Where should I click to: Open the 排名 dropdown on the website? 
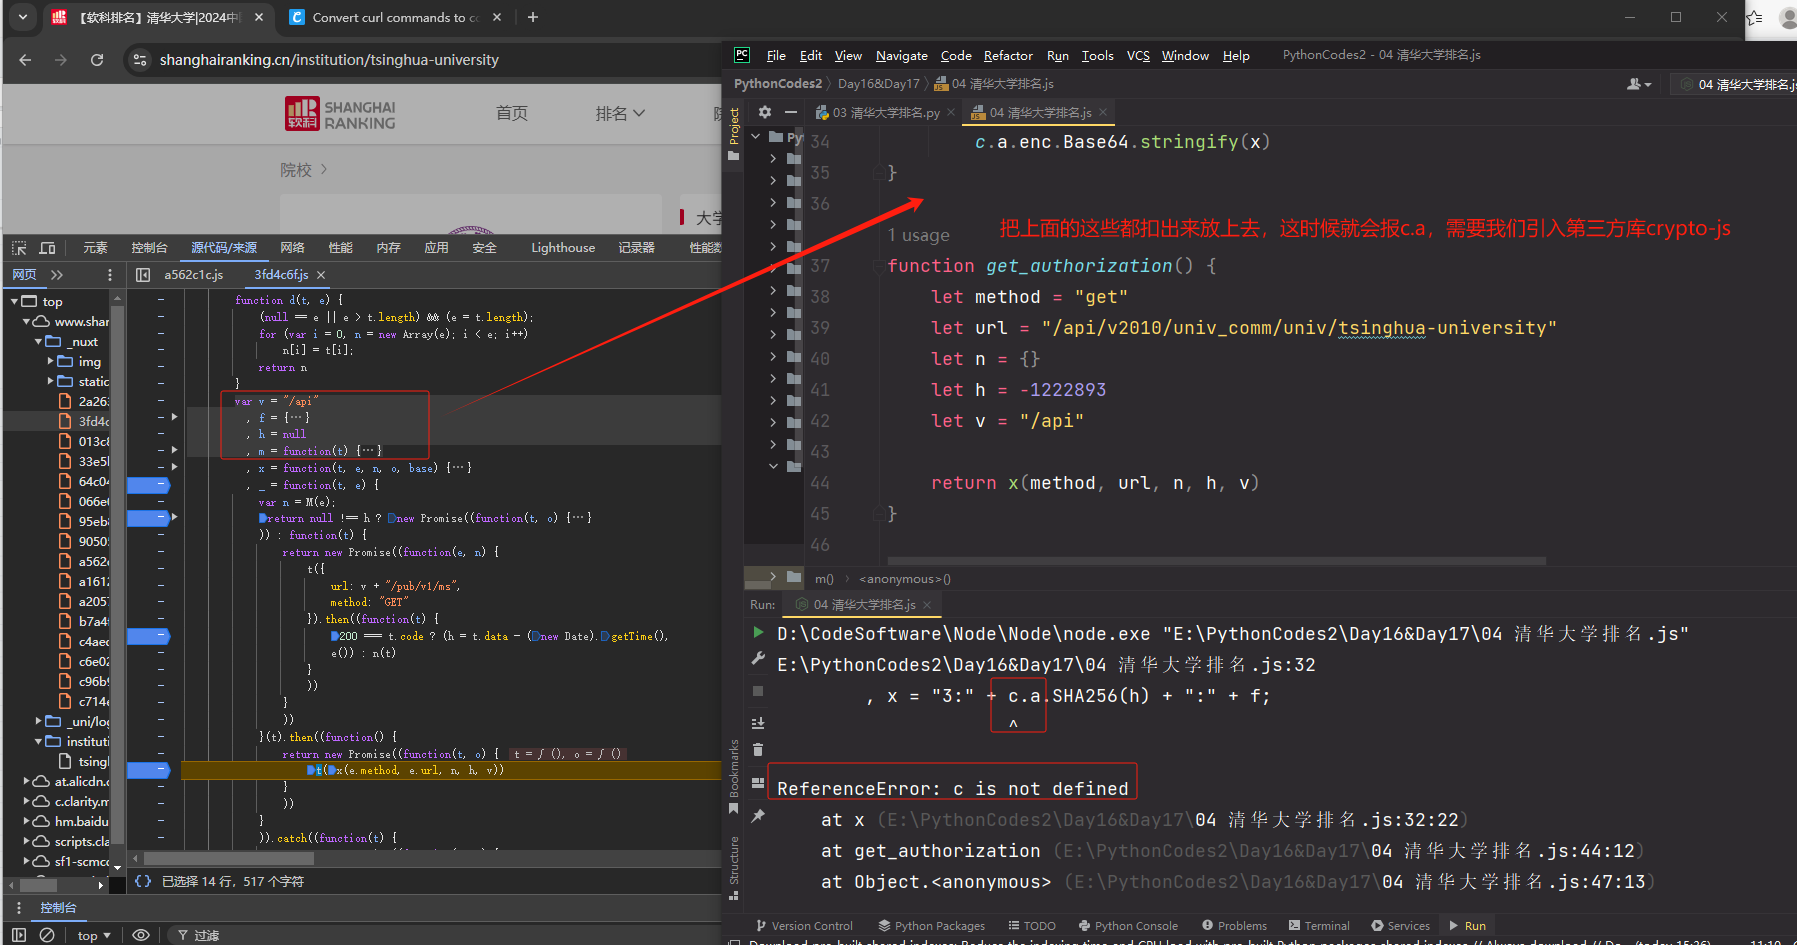620,114
